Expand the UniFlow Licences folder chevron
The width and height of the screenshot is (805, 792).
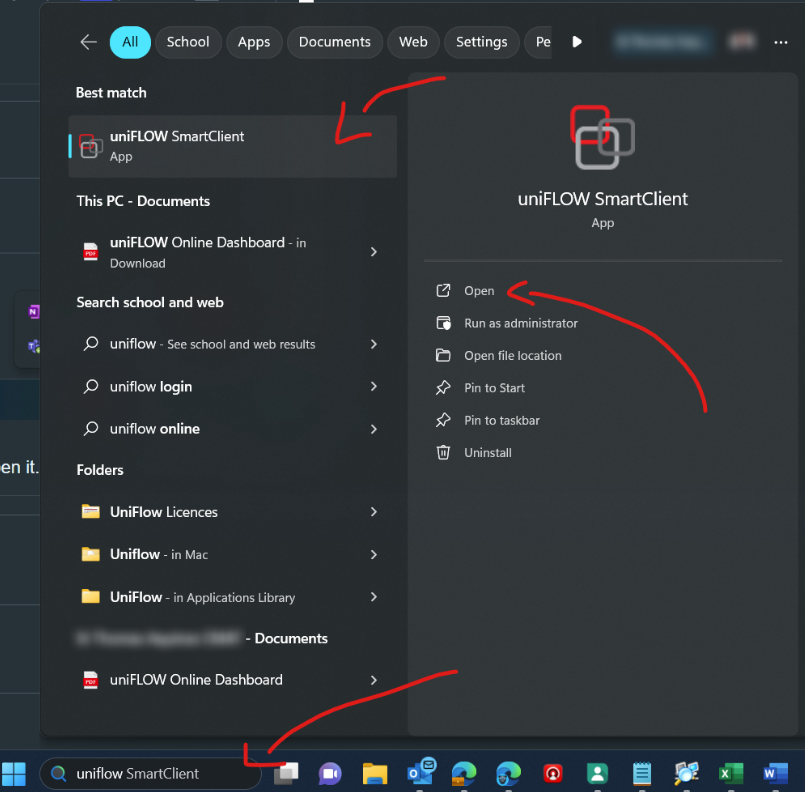374,512
